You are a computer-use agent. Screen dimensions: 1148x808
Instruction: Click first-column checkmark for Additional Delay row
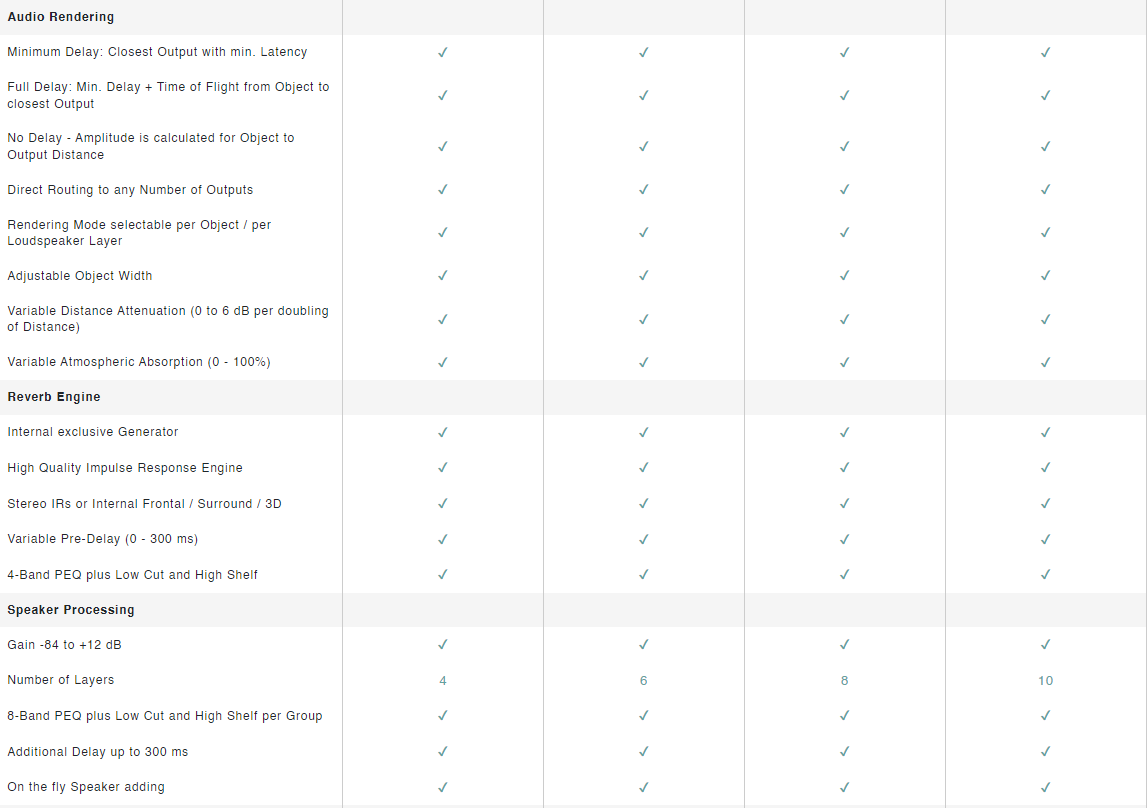pos(443,752)
